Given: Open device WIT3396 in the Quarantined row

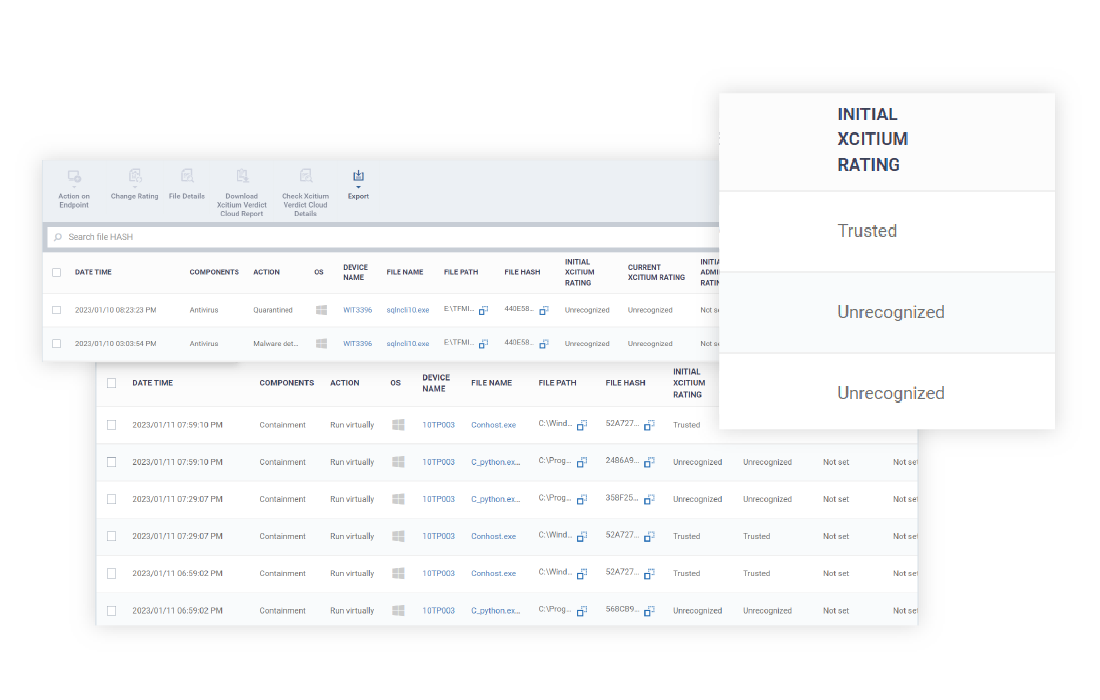Looking at the screenshot, I should [358, 310].
